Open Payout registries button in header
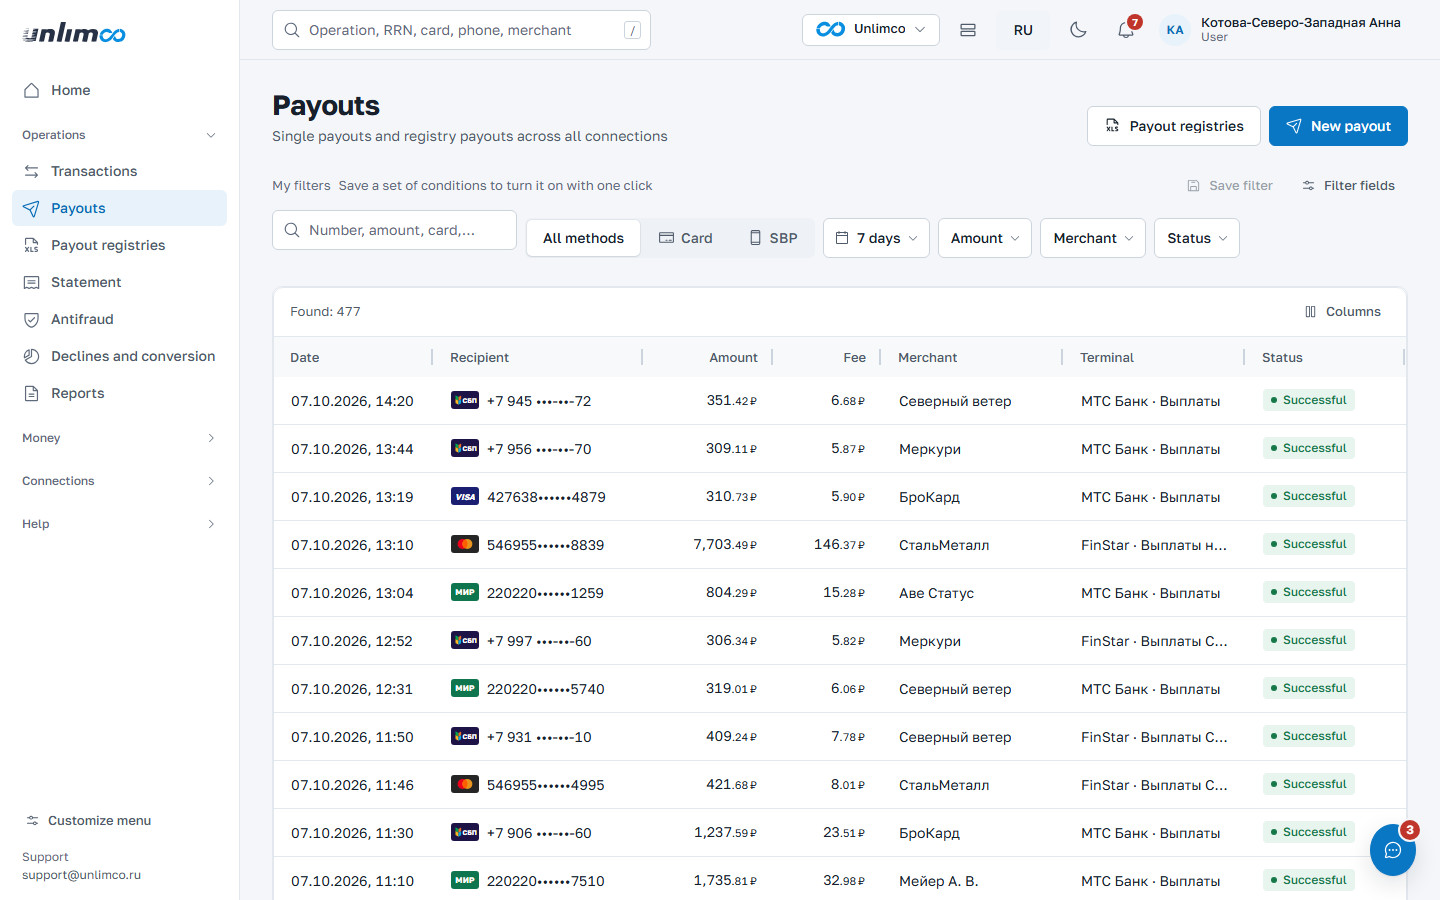 pos(1174,126)
